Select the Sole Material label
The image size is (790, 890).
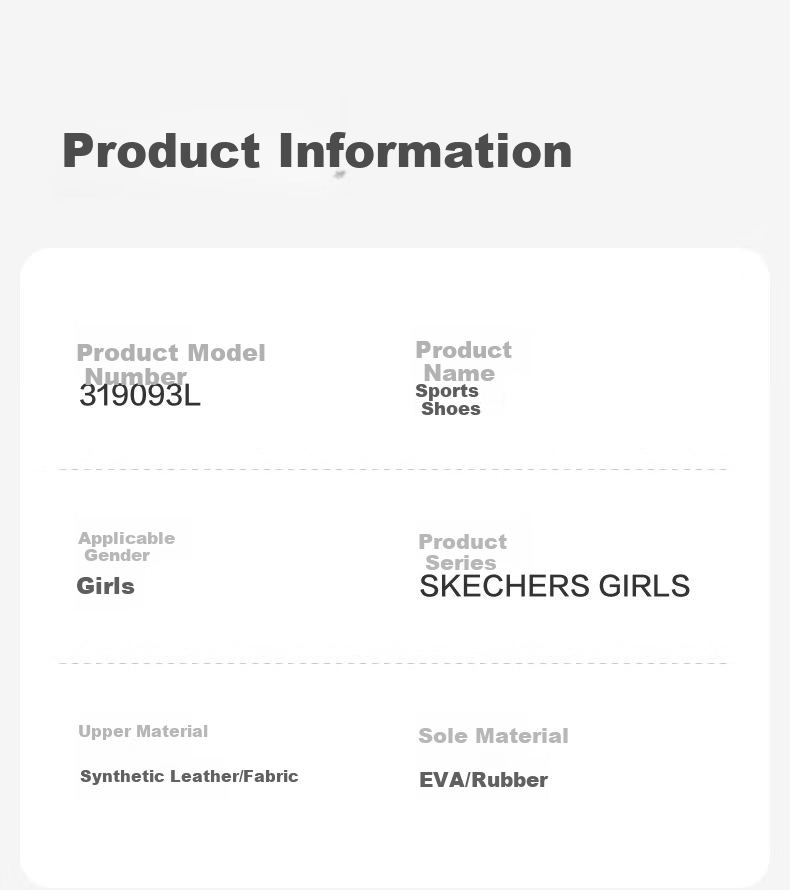(x=493, y=736)
